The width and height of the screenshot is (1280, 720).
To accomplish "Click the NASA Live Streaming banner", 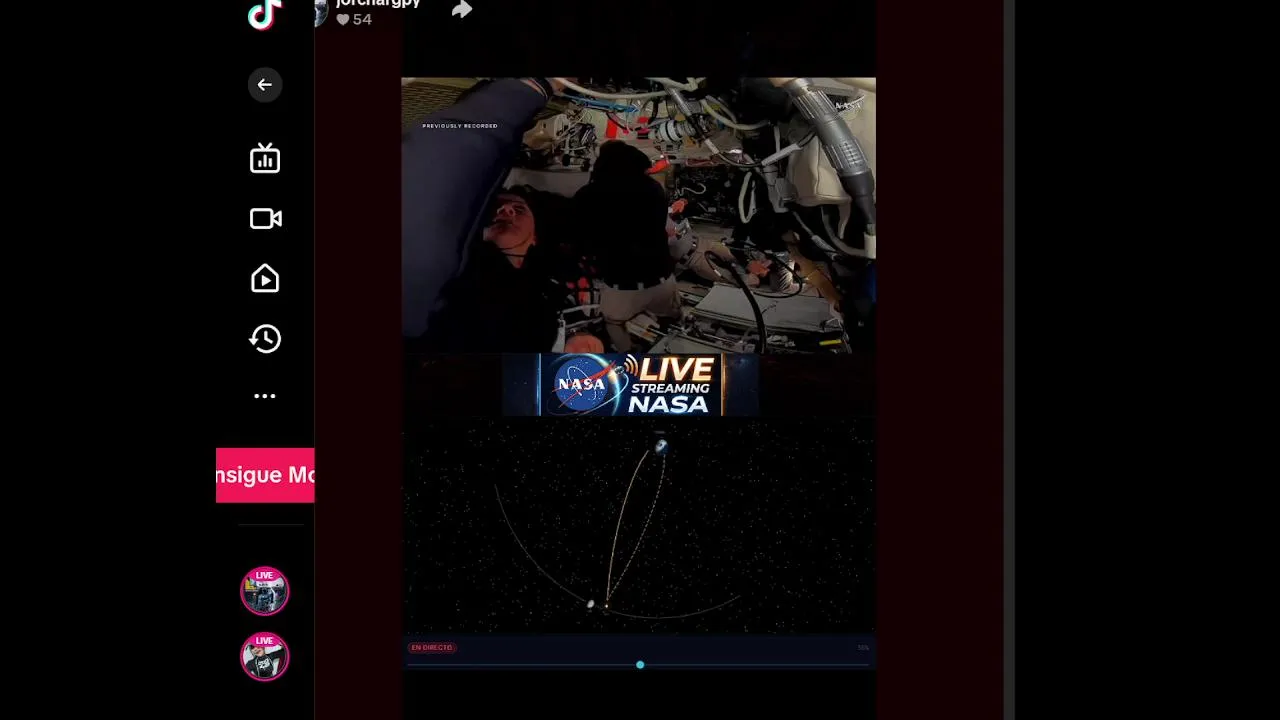I will click(x=631, y=384).
